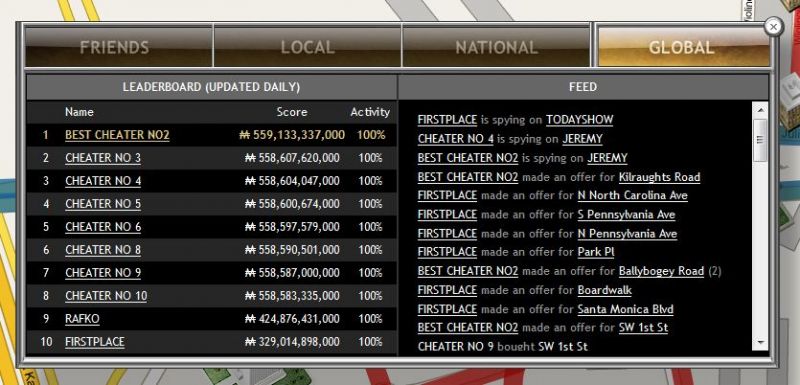Viewport: 800px width, 385px height.
Task: Click the feed scrollbar up arrow
Action: point(760,109)
